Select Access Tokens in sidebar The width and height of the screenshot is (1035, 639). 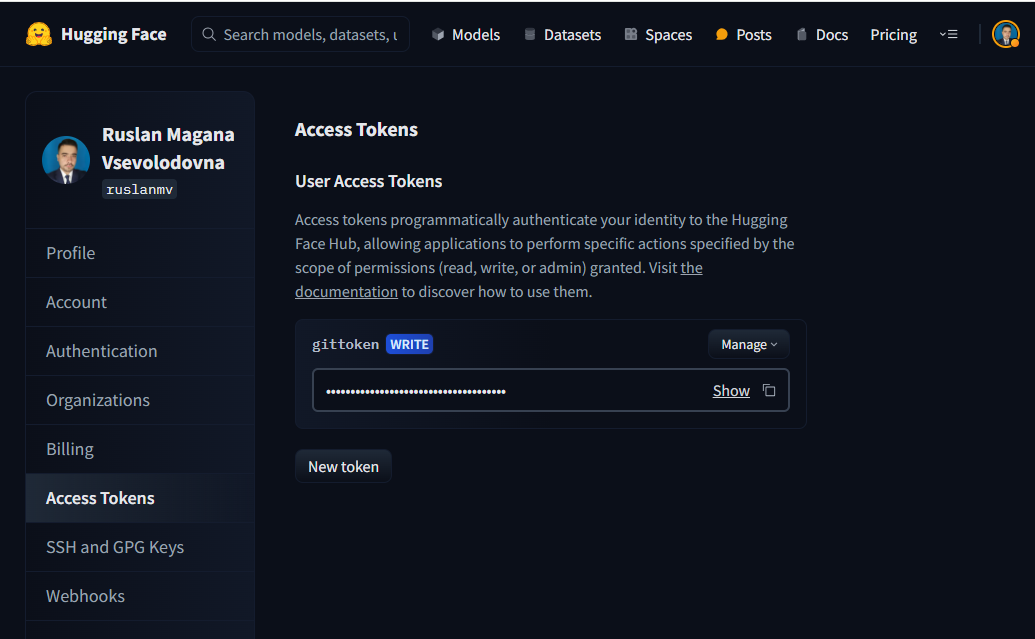[x=140, y=498]
